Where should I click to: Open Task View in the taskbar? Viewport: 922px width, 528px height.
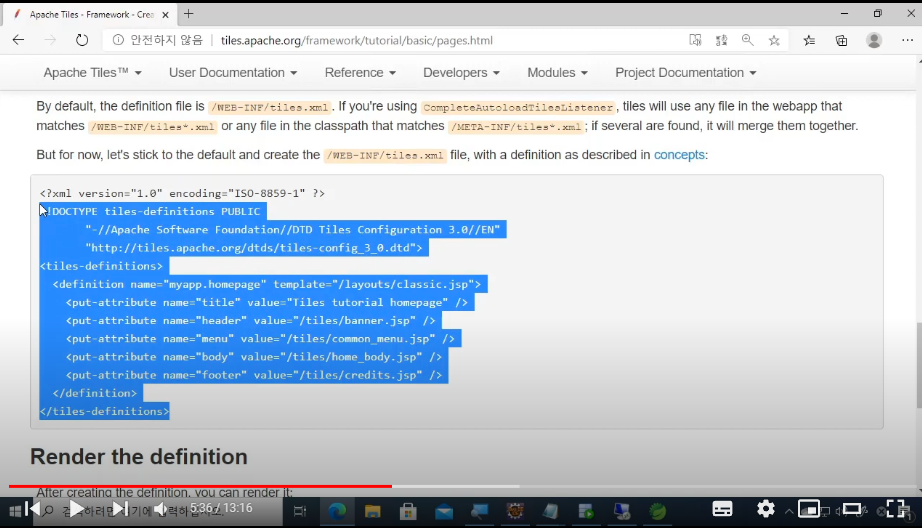coord(300,511)
